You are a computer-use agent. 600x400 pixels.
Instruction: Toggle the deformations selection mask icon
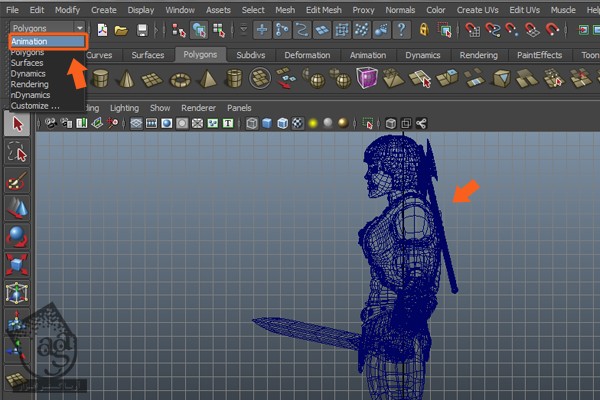[342, 30]
